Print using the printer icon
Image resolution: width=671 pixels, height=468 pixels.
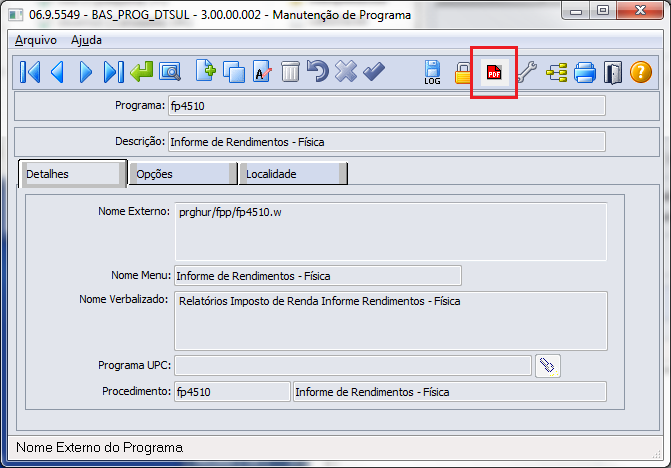(x=585, y=72)
